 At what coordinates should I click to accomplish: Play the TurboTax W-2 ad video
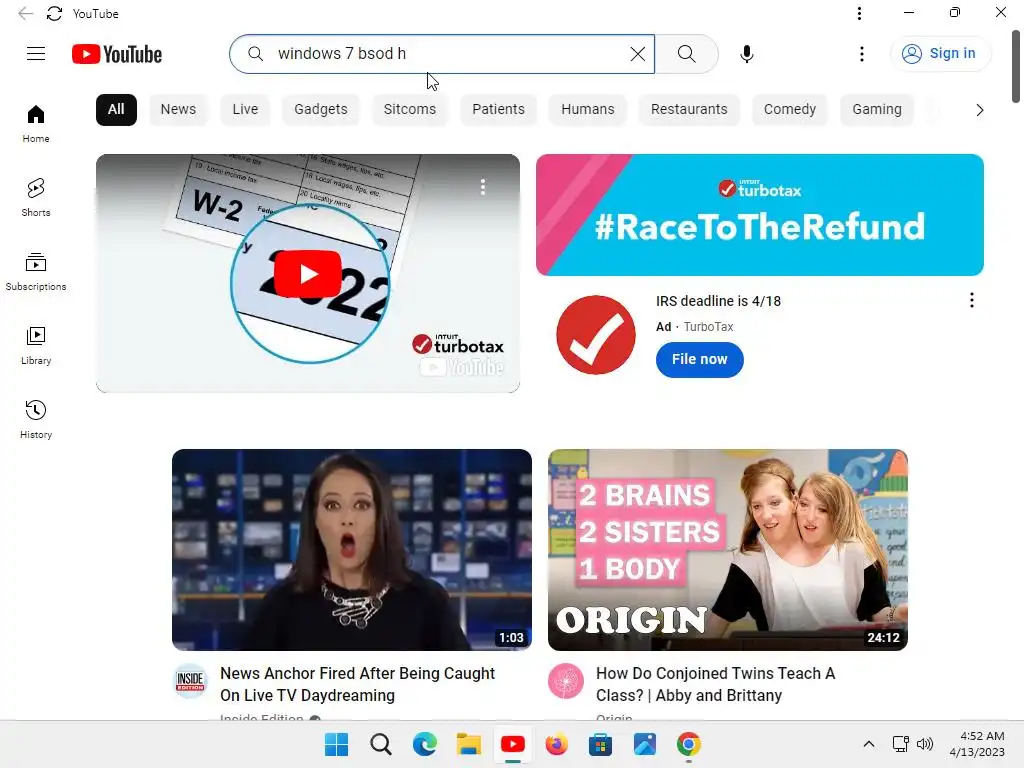click(308, 274)
